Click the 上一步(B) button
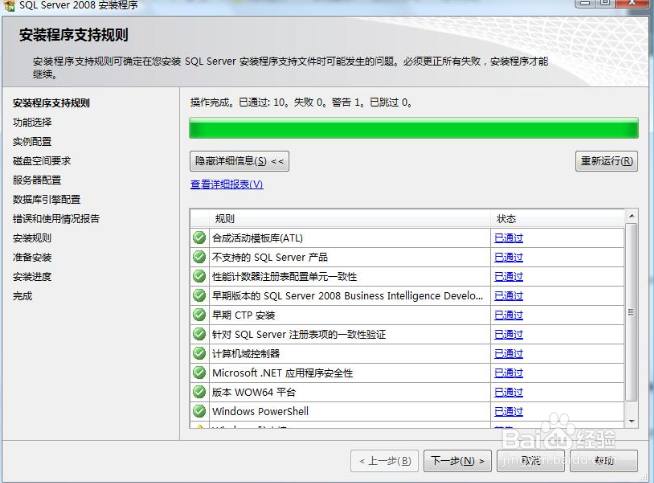Image resolution: width=654 pixels, height=483 pixels. coord(385,461)
